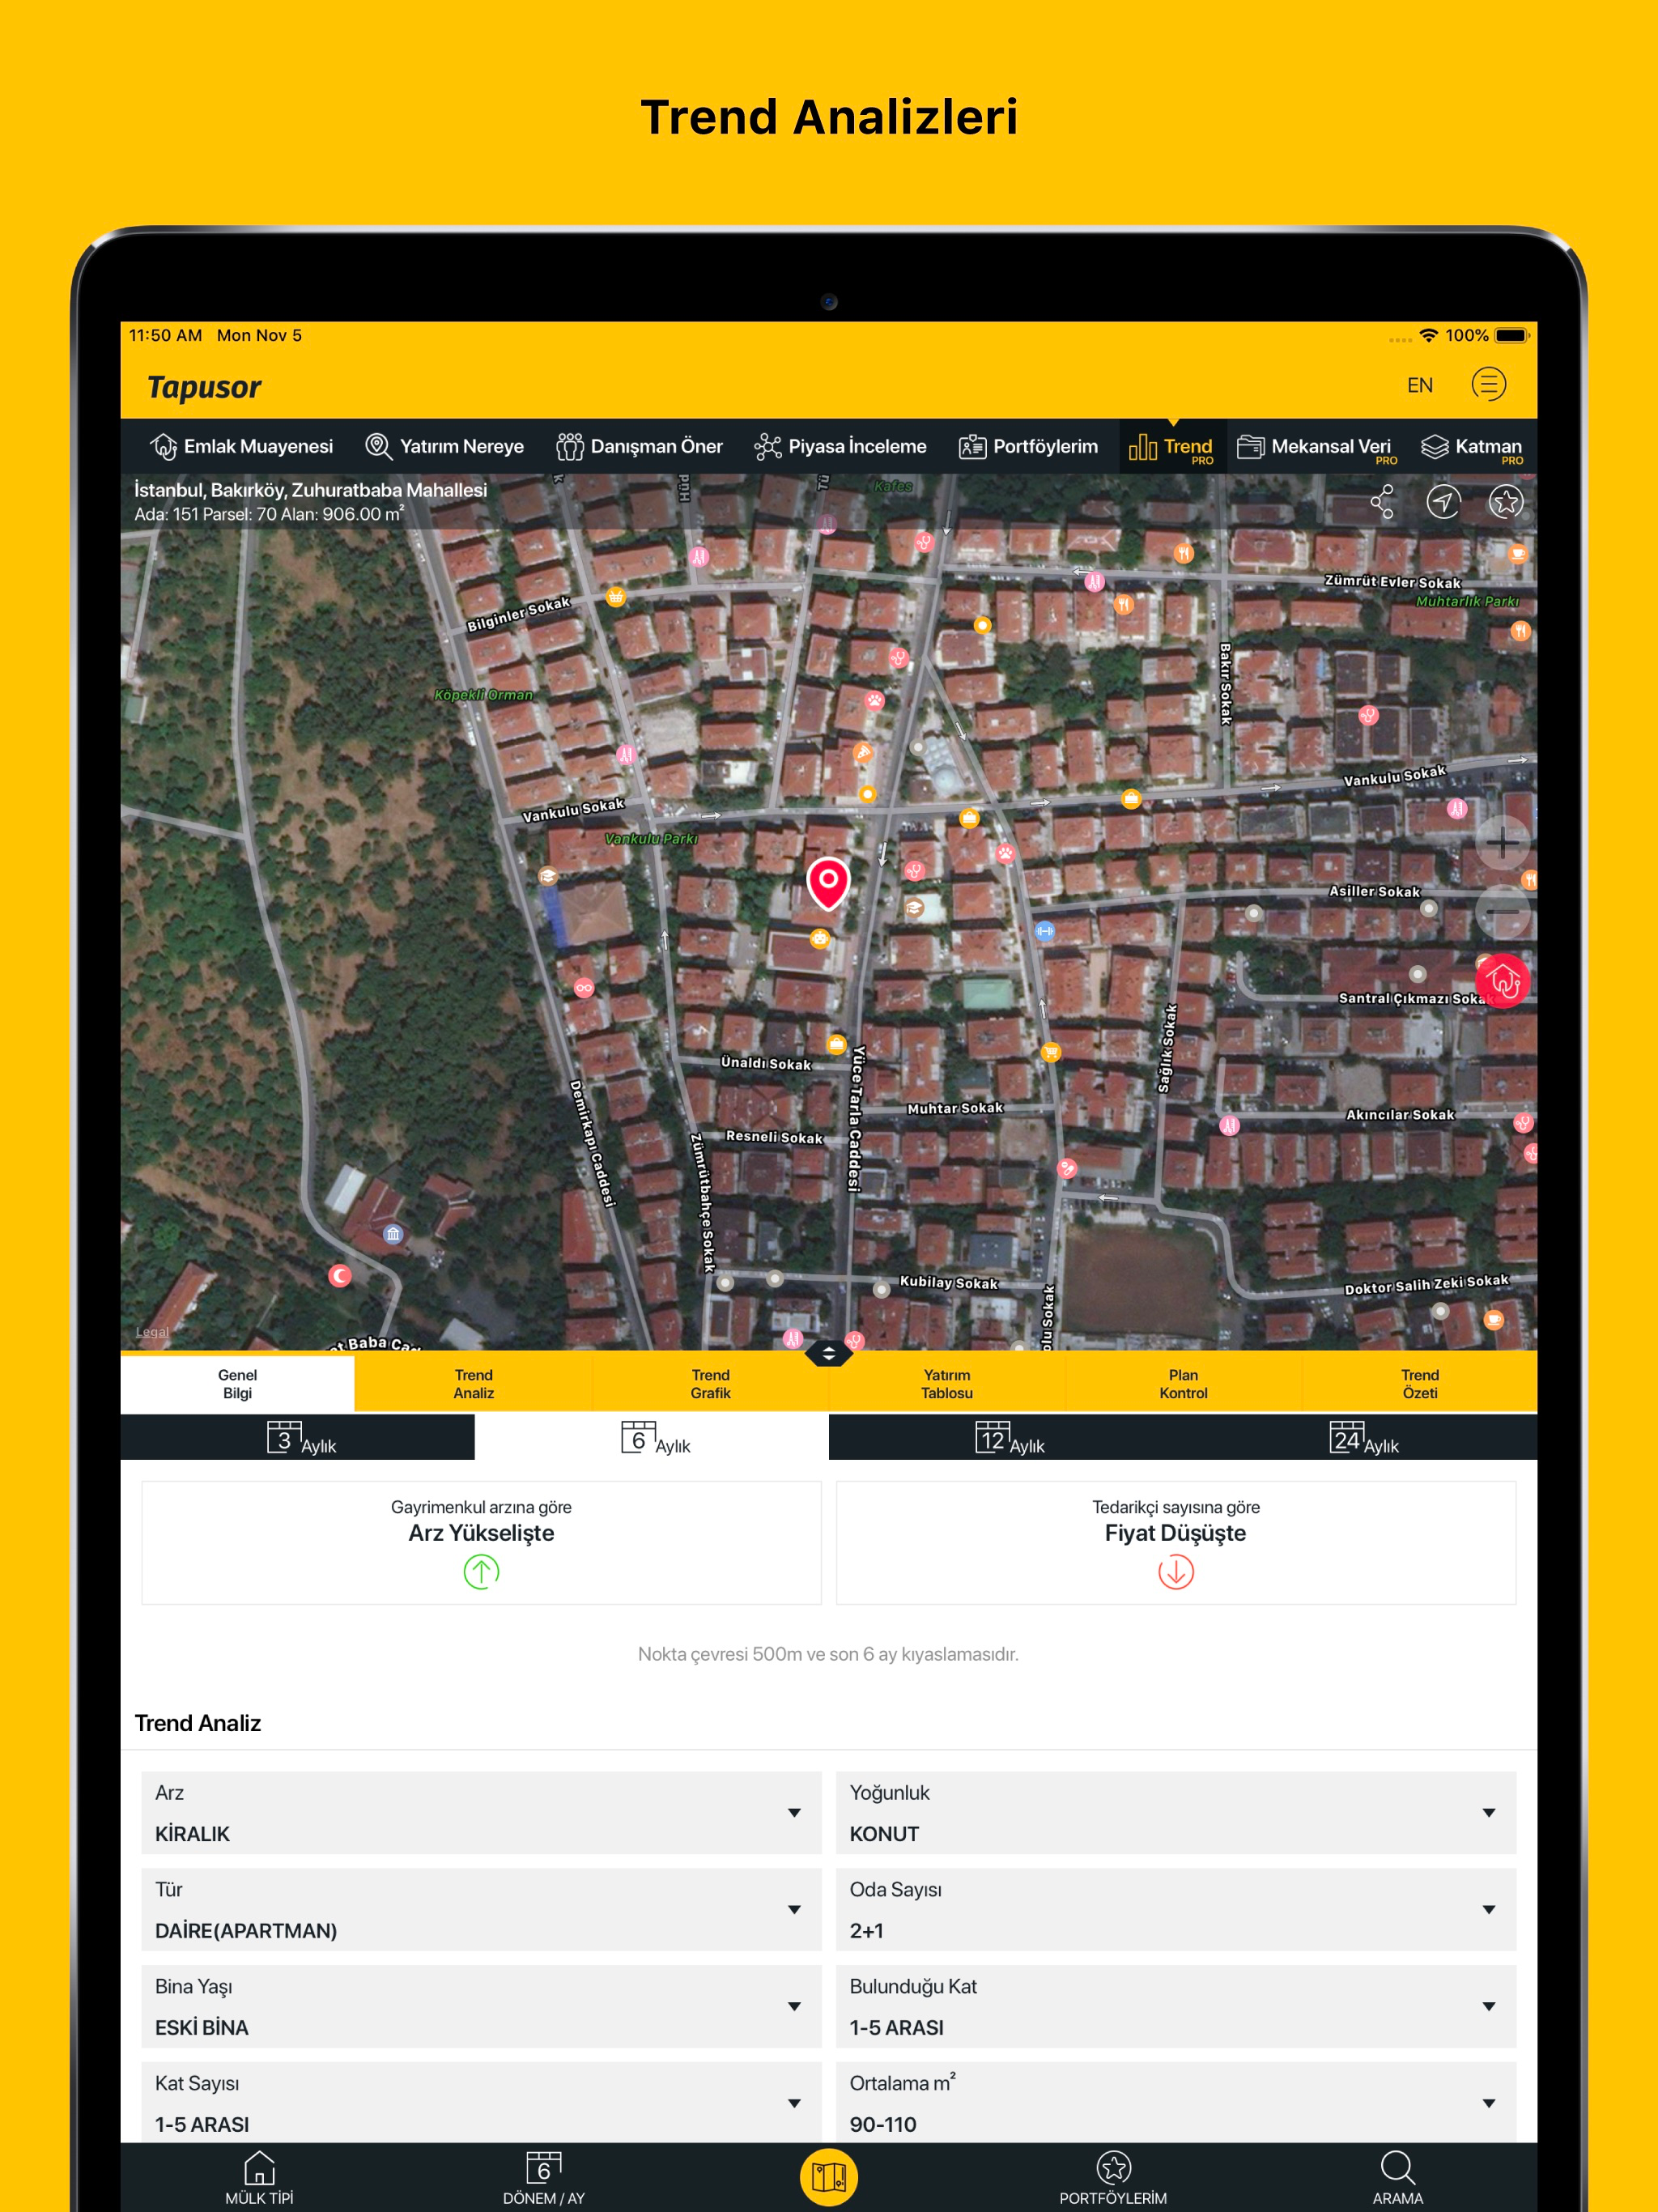1658x2212 pixels.
Task: Open the Arz KİRALIK dropdown
Action: pos(481,1813)
